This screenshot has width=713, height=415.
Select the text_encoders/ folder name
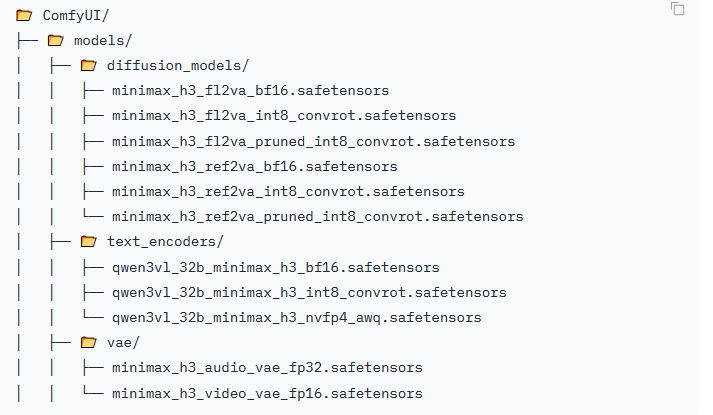click(165, 242)
